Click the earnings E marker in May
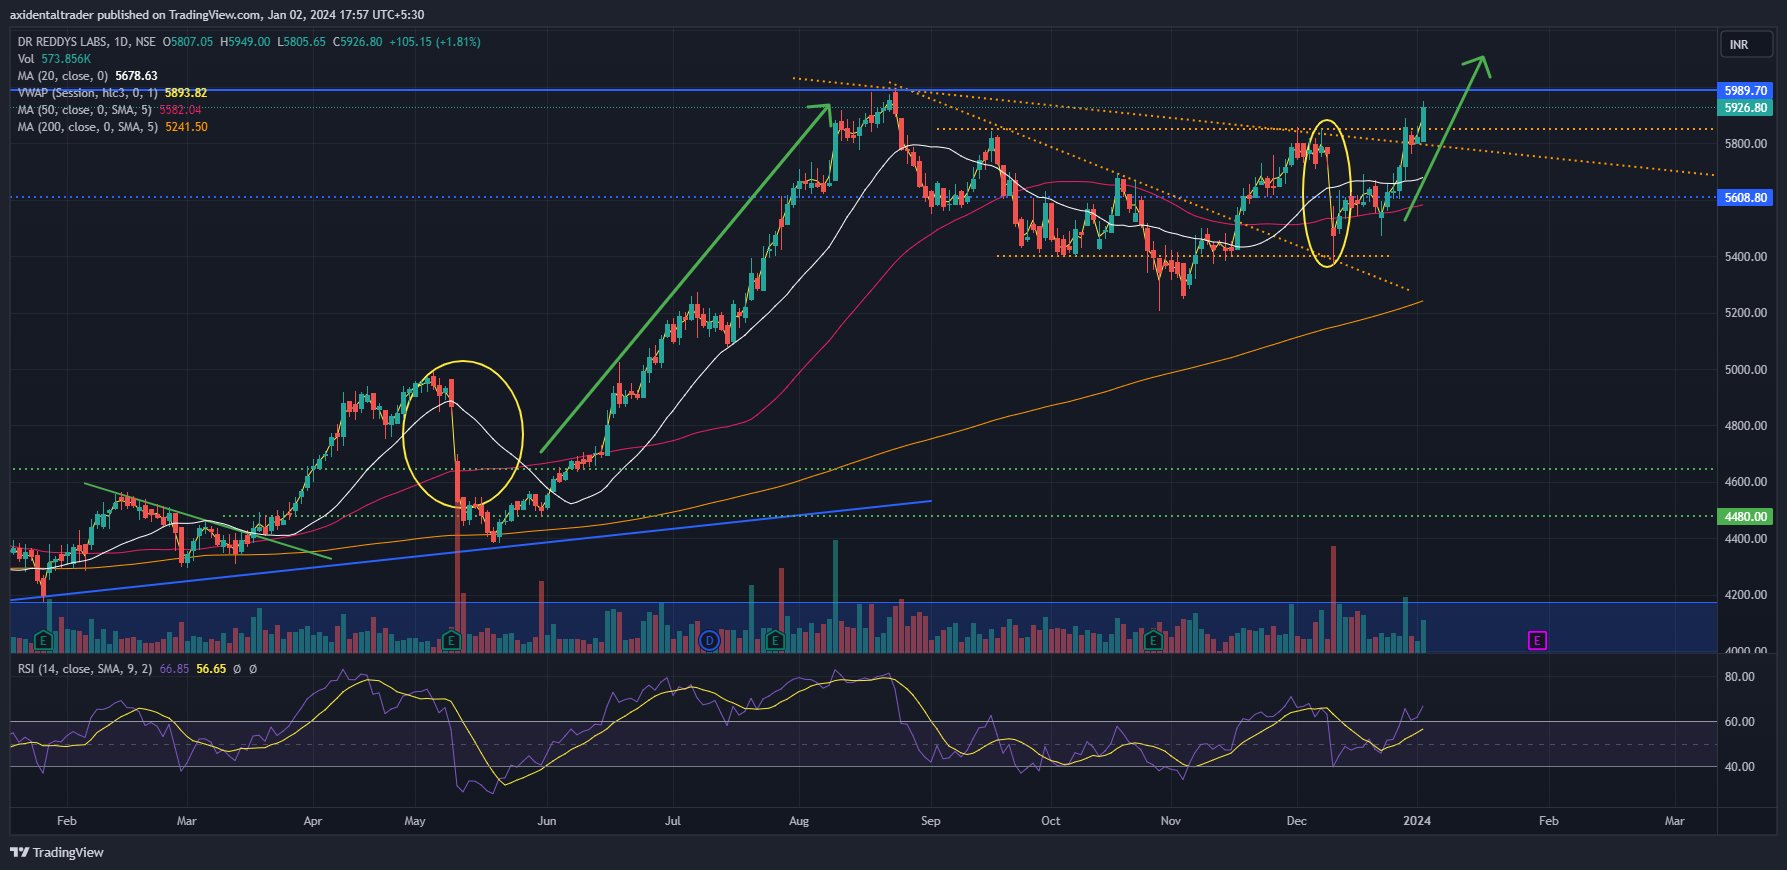Image resolution: width=1787 pixels, height=870 pixels. point(452,640)
